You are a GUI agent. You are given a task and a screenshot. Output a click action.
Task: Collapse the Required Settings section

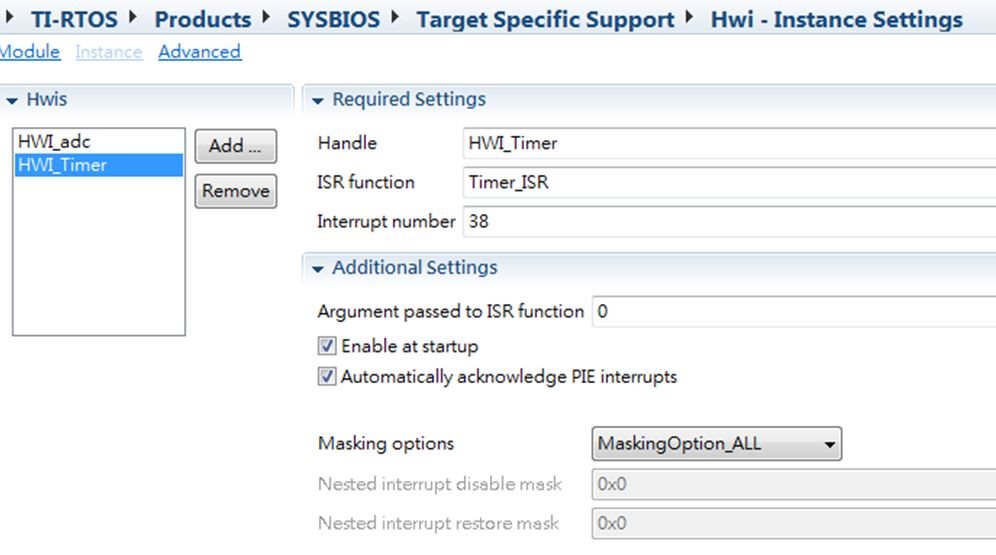pos(318,100)
